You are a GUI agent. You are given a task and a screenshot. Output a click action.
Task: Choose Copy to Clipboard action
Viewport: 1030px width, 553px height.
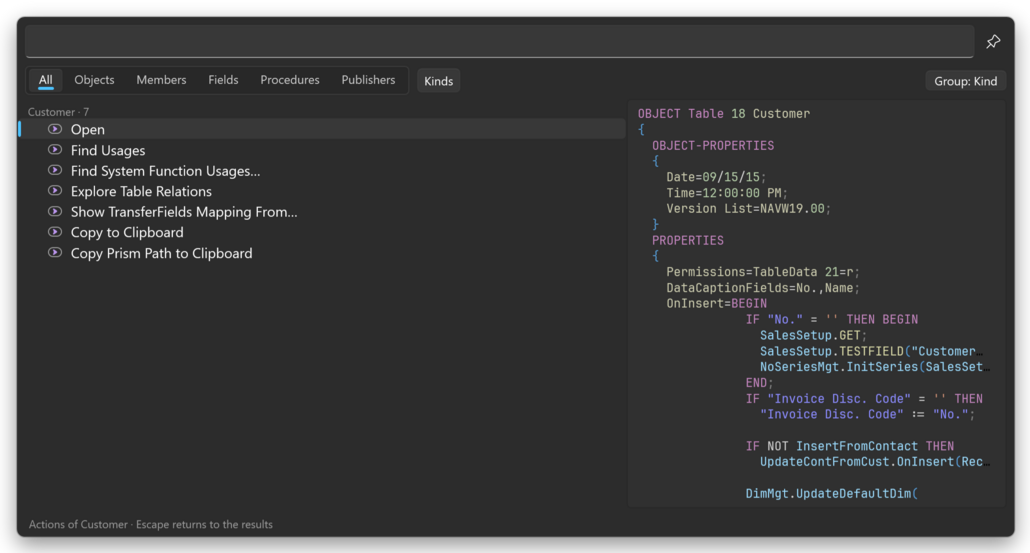[322, 232]
